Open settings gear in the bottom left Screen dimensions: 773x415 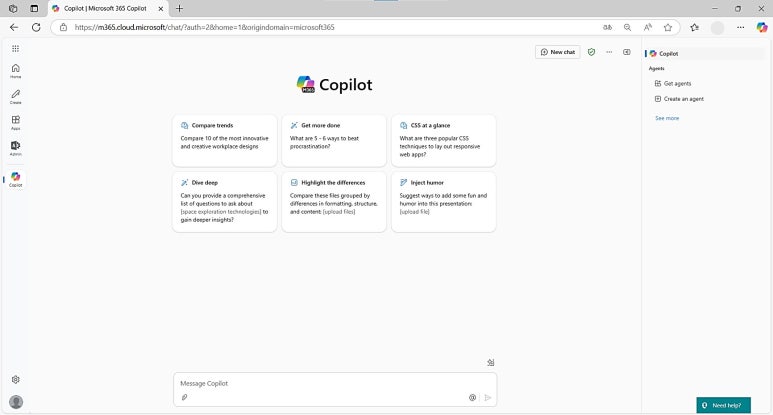pos(15,380)
